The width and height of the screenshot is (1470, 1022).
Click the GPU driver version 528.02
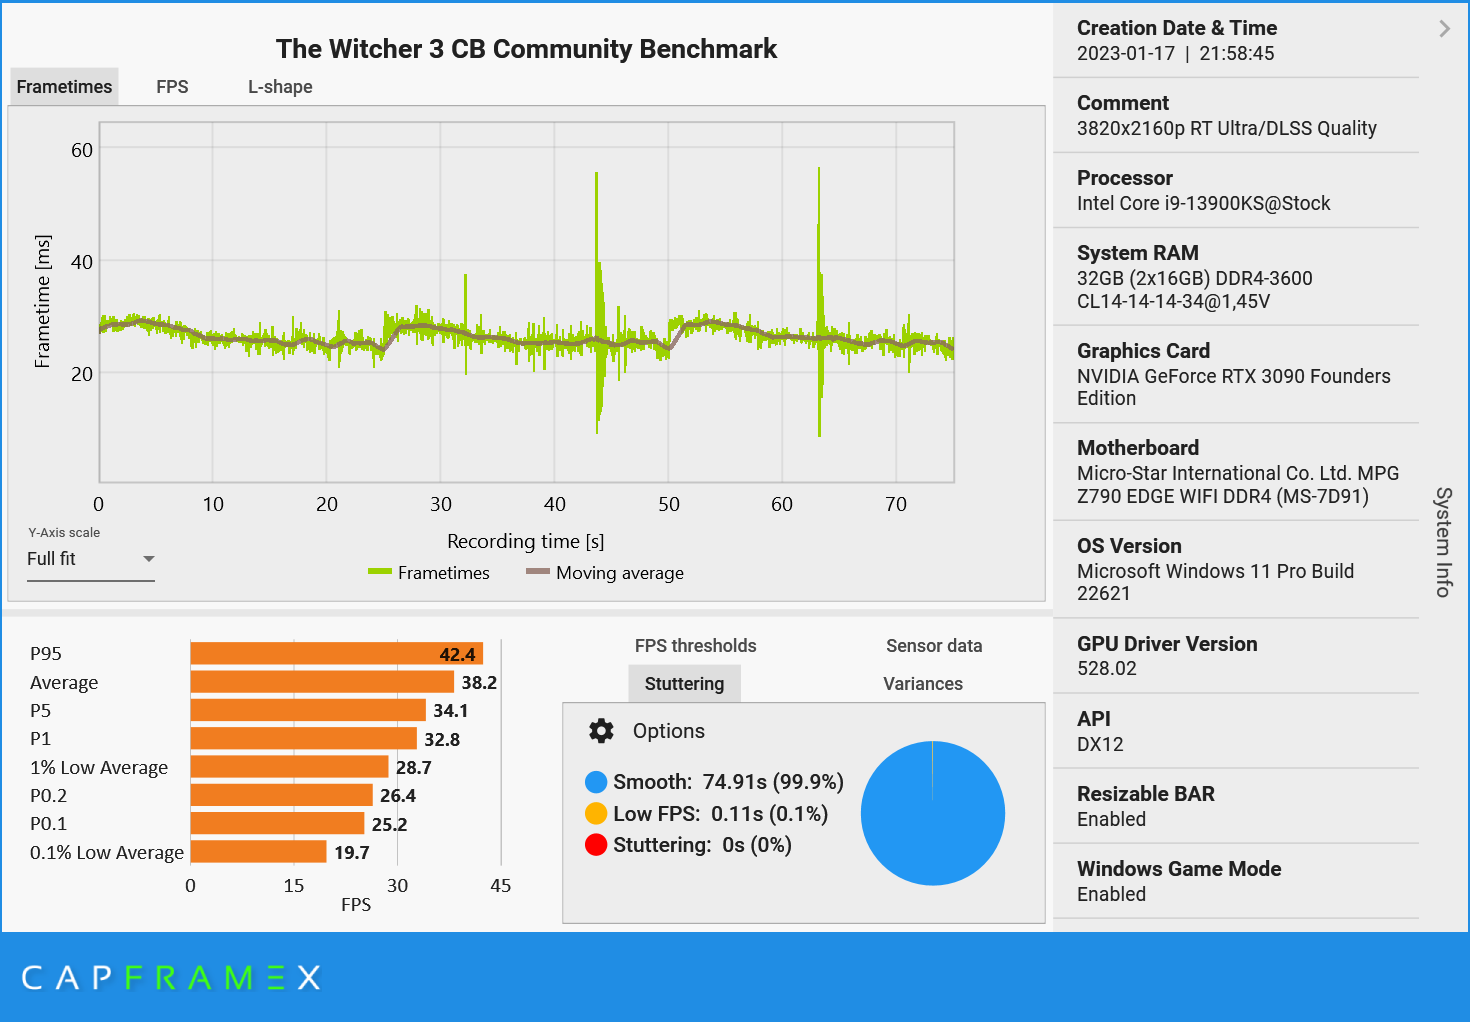[1107, 668]
